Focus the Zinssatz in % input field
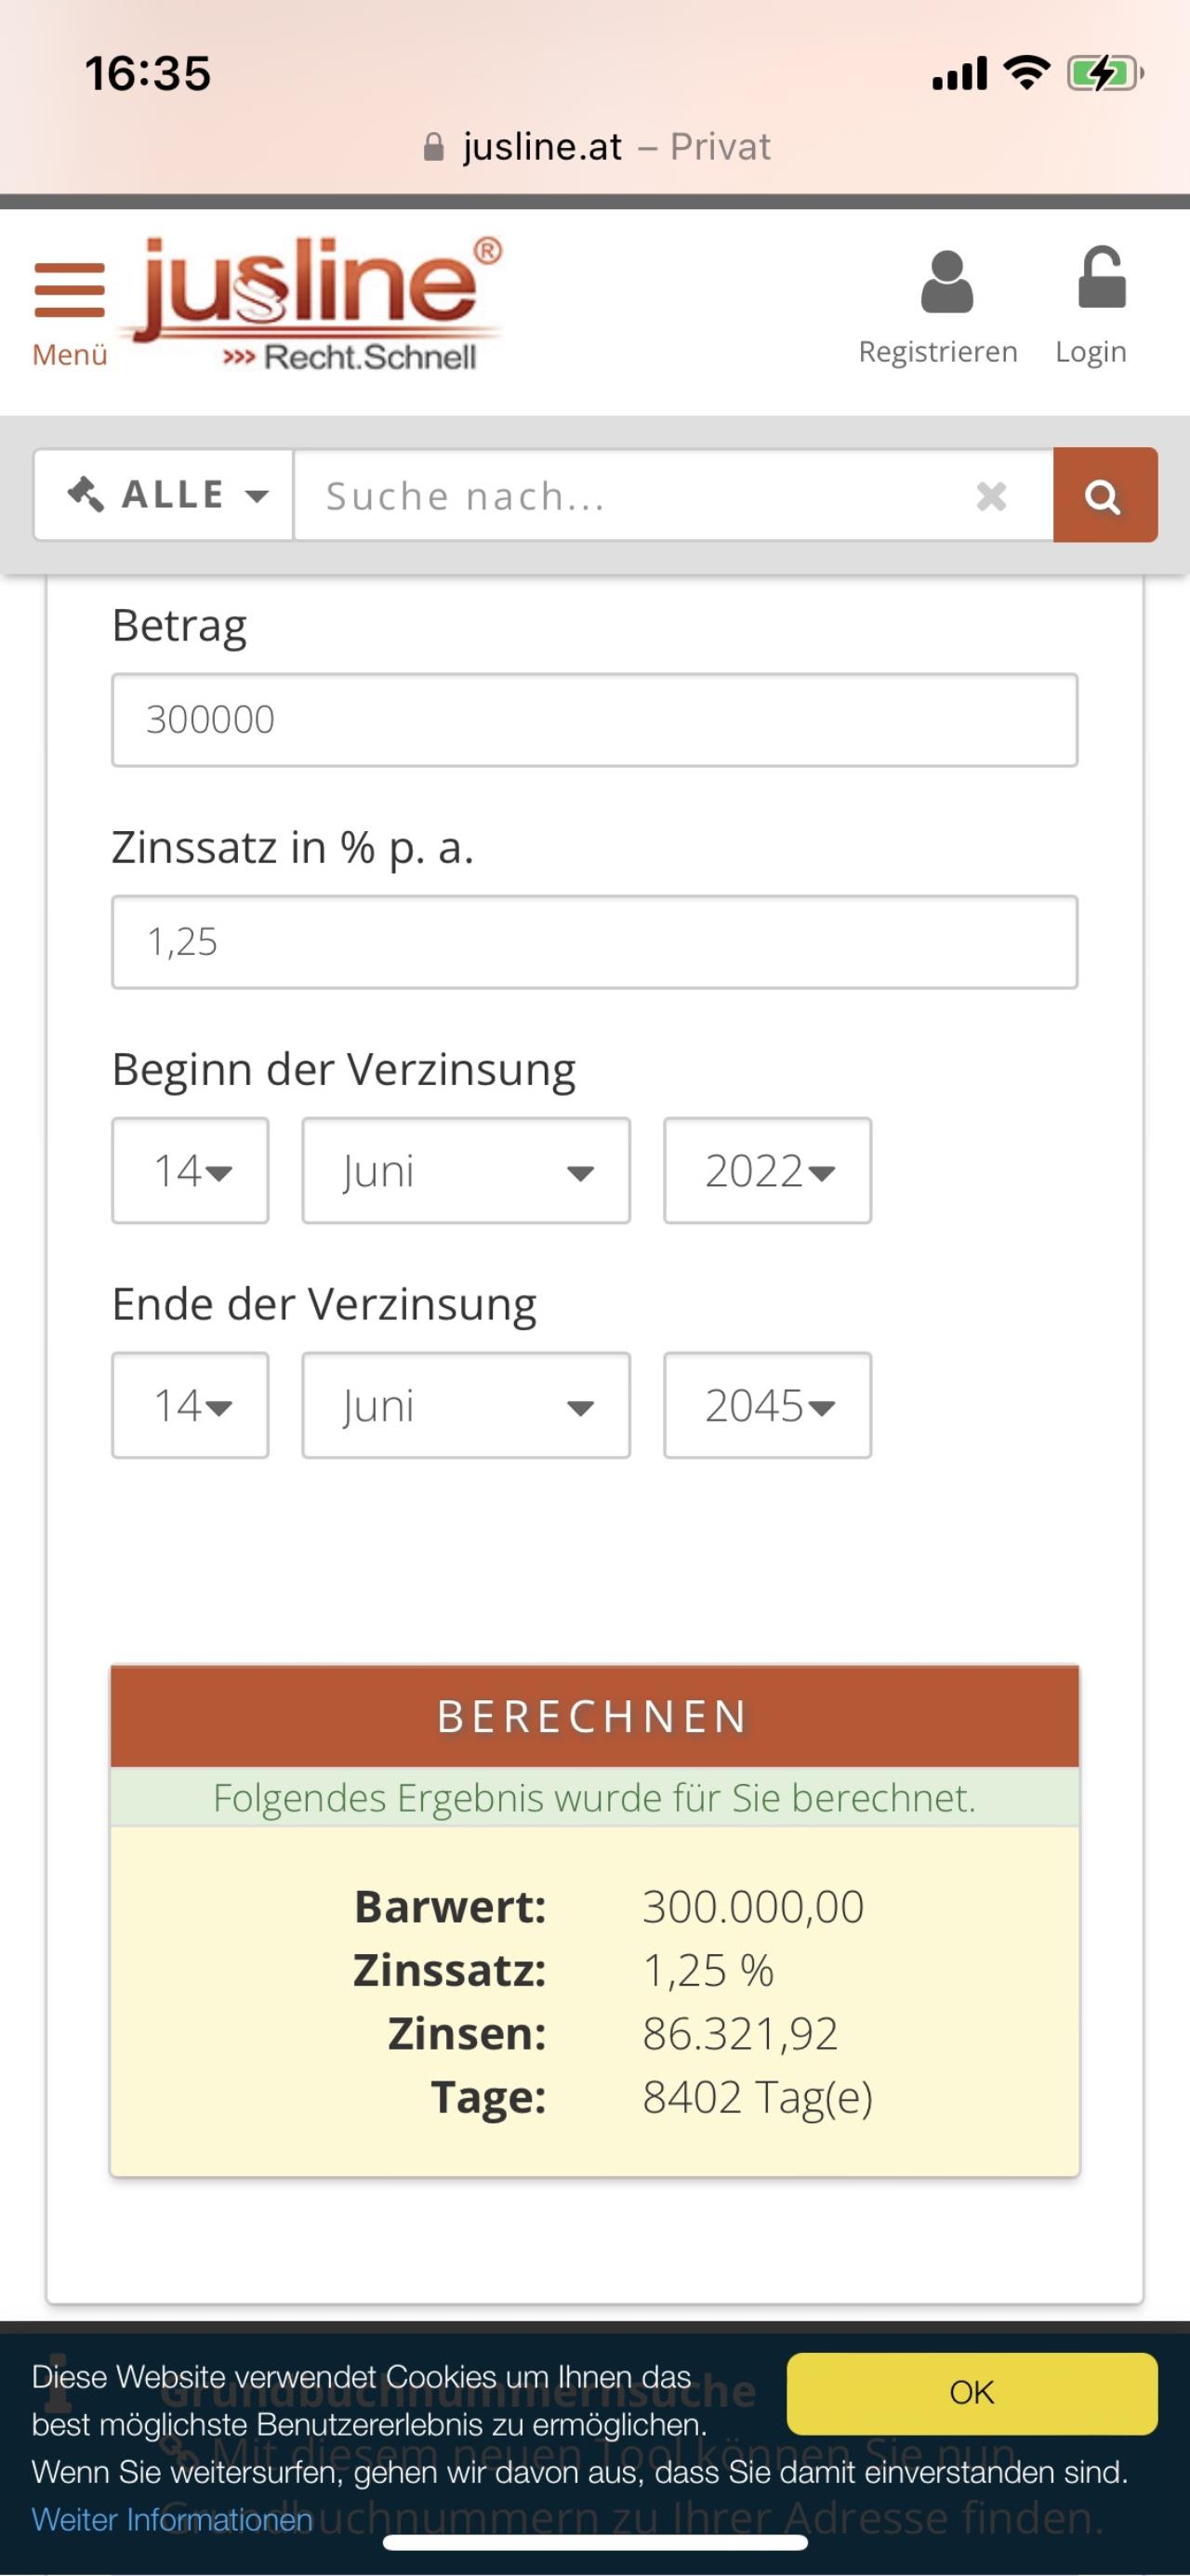 pos(594,942)
